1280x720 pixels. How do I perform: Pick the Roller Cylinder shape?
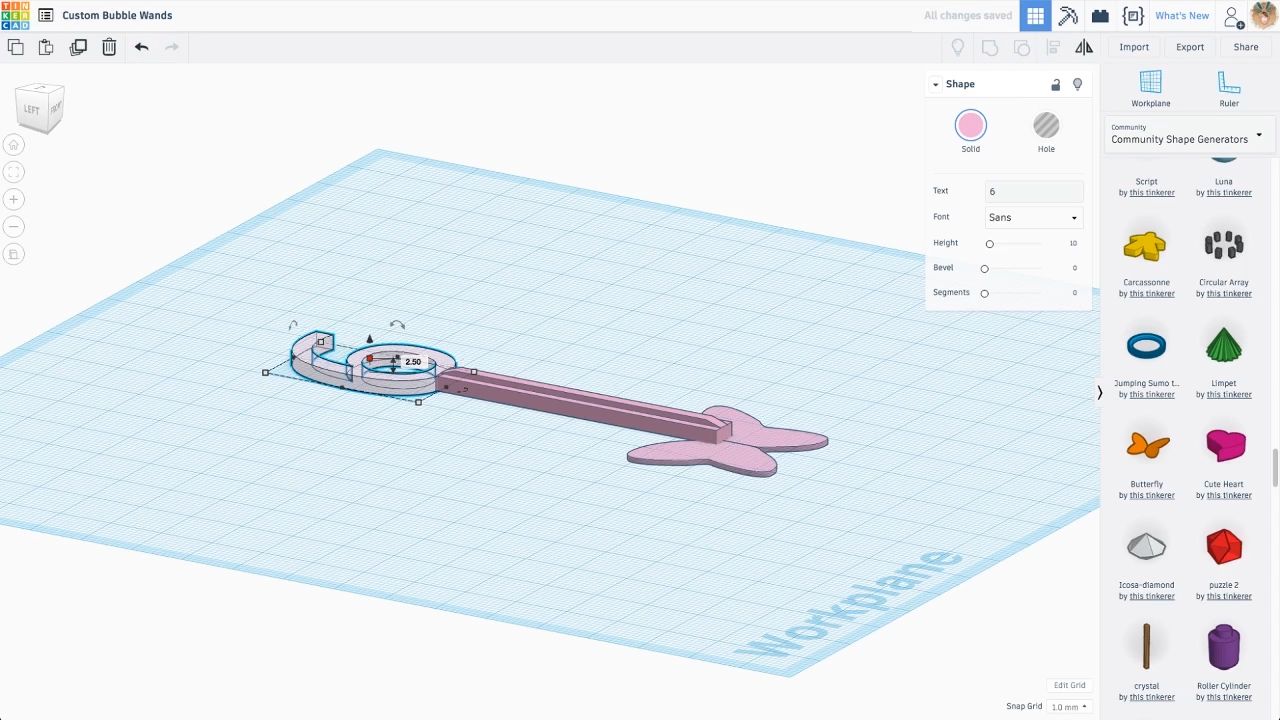pos(1224,647)
